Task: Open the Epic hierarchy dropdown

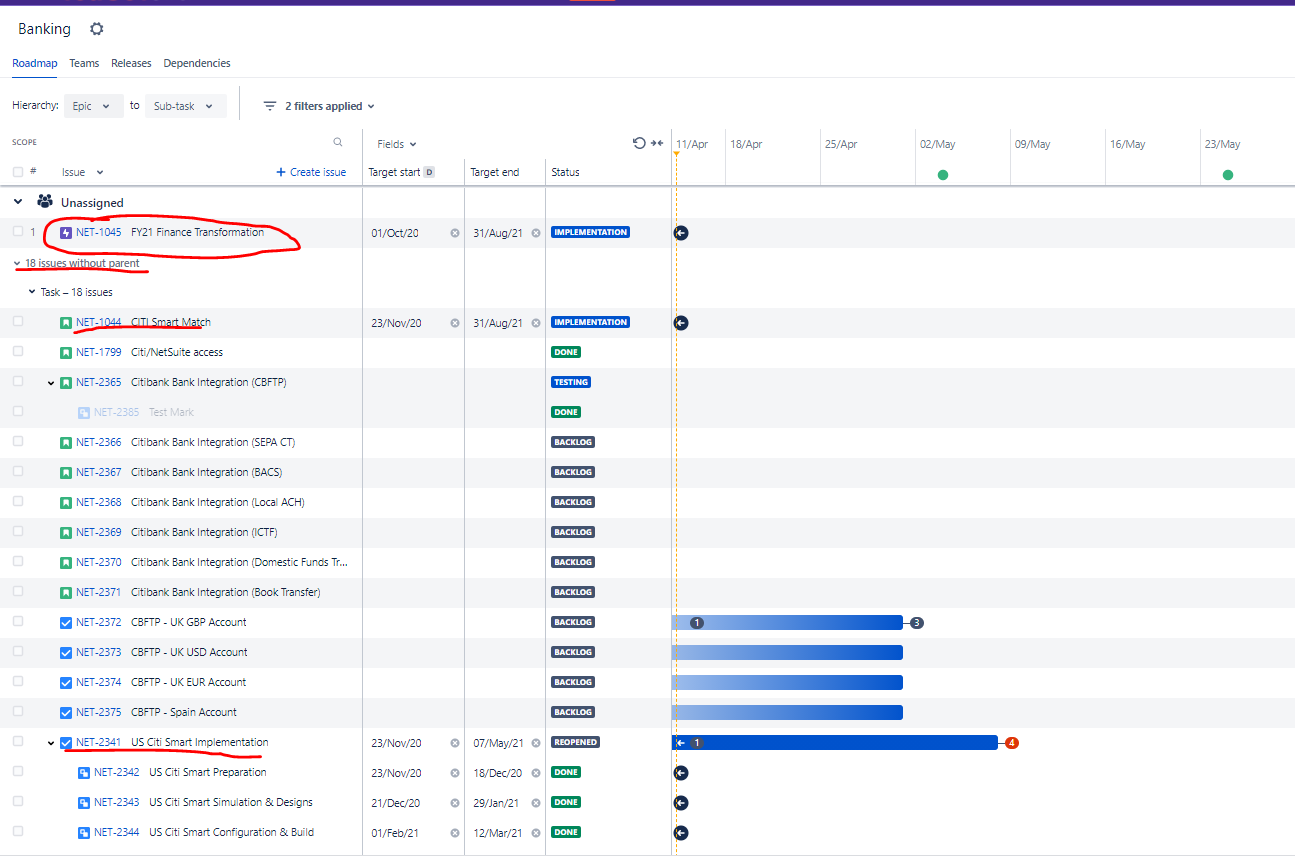Action: click(x=93, y=106)
